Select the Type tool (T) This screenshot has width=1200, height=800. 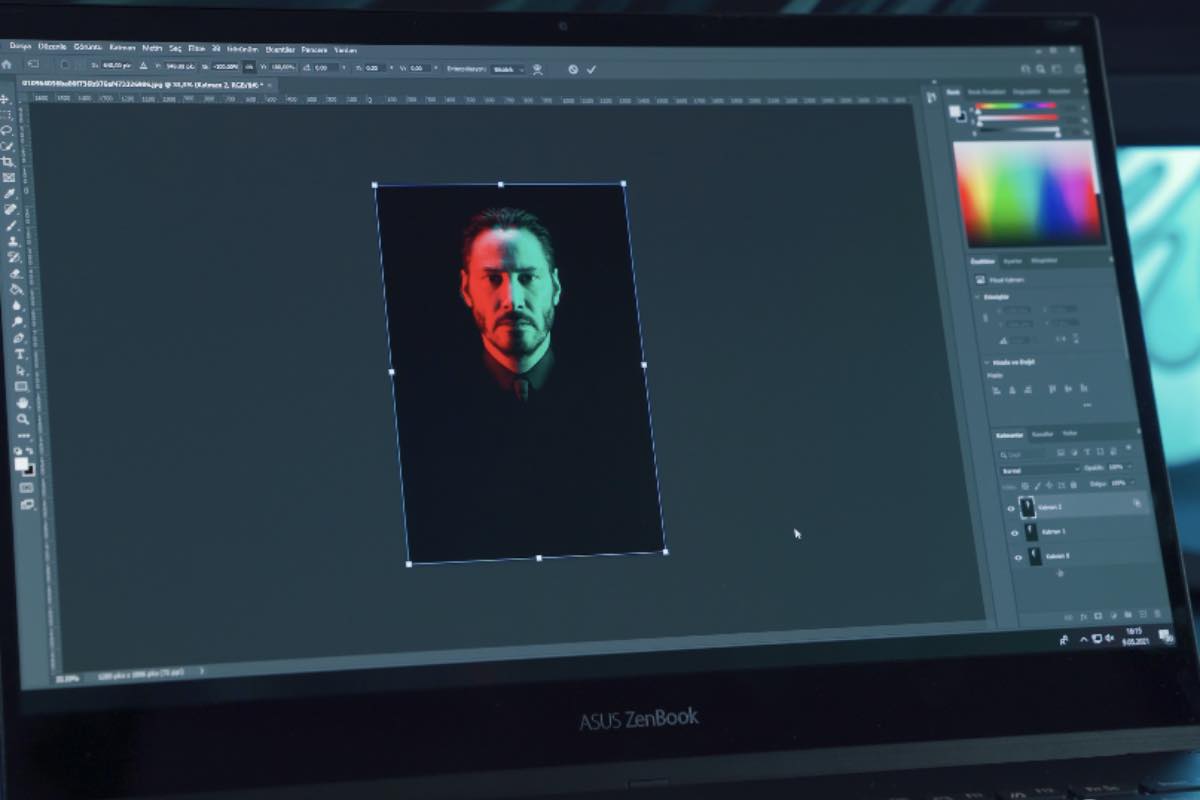pos(19,353)
